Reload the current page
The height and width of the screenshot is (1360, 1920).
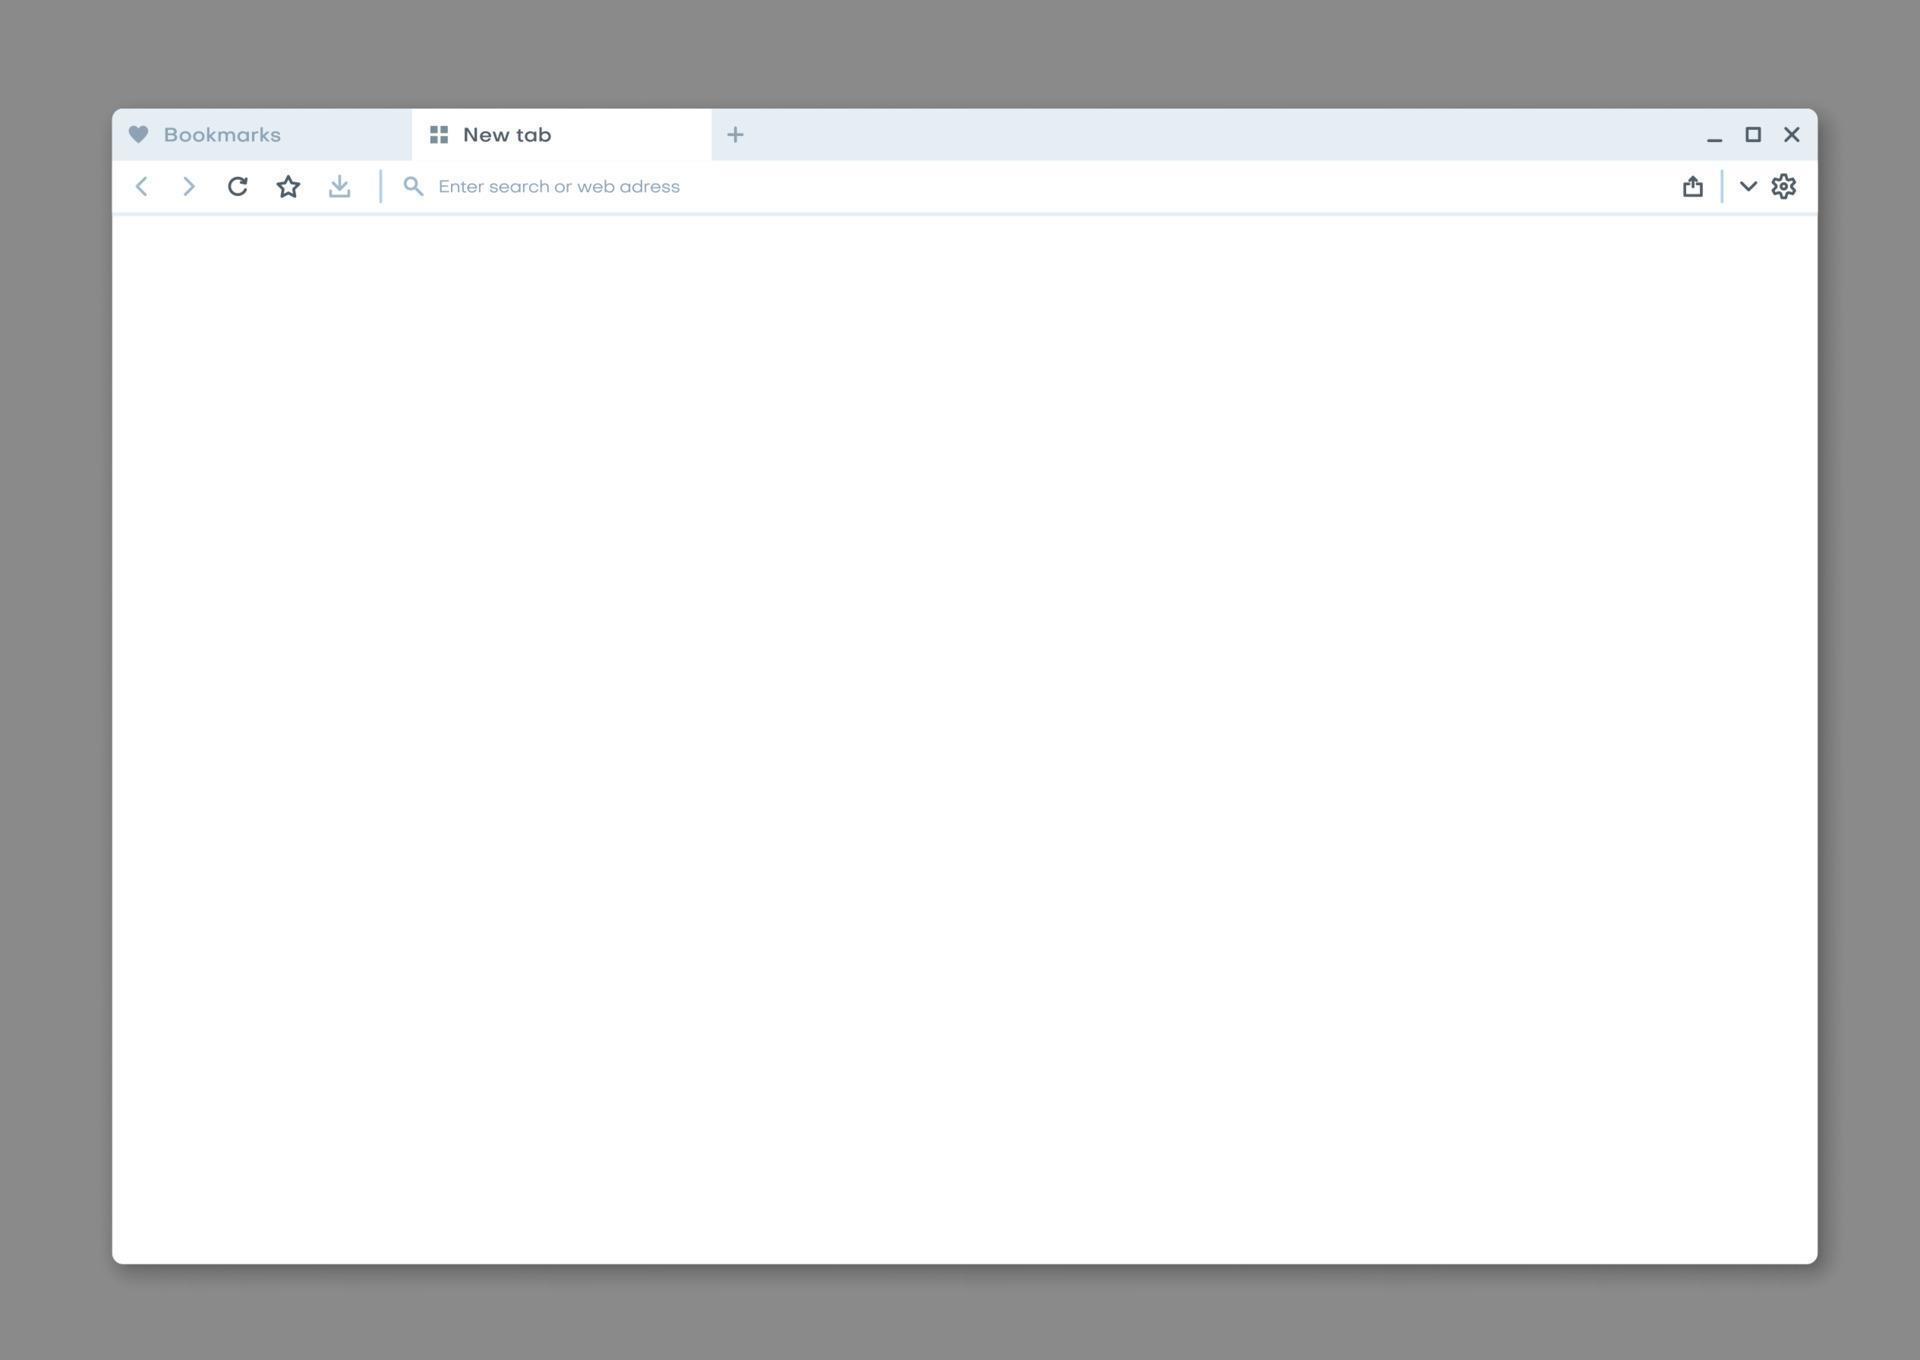coord(238,186)
